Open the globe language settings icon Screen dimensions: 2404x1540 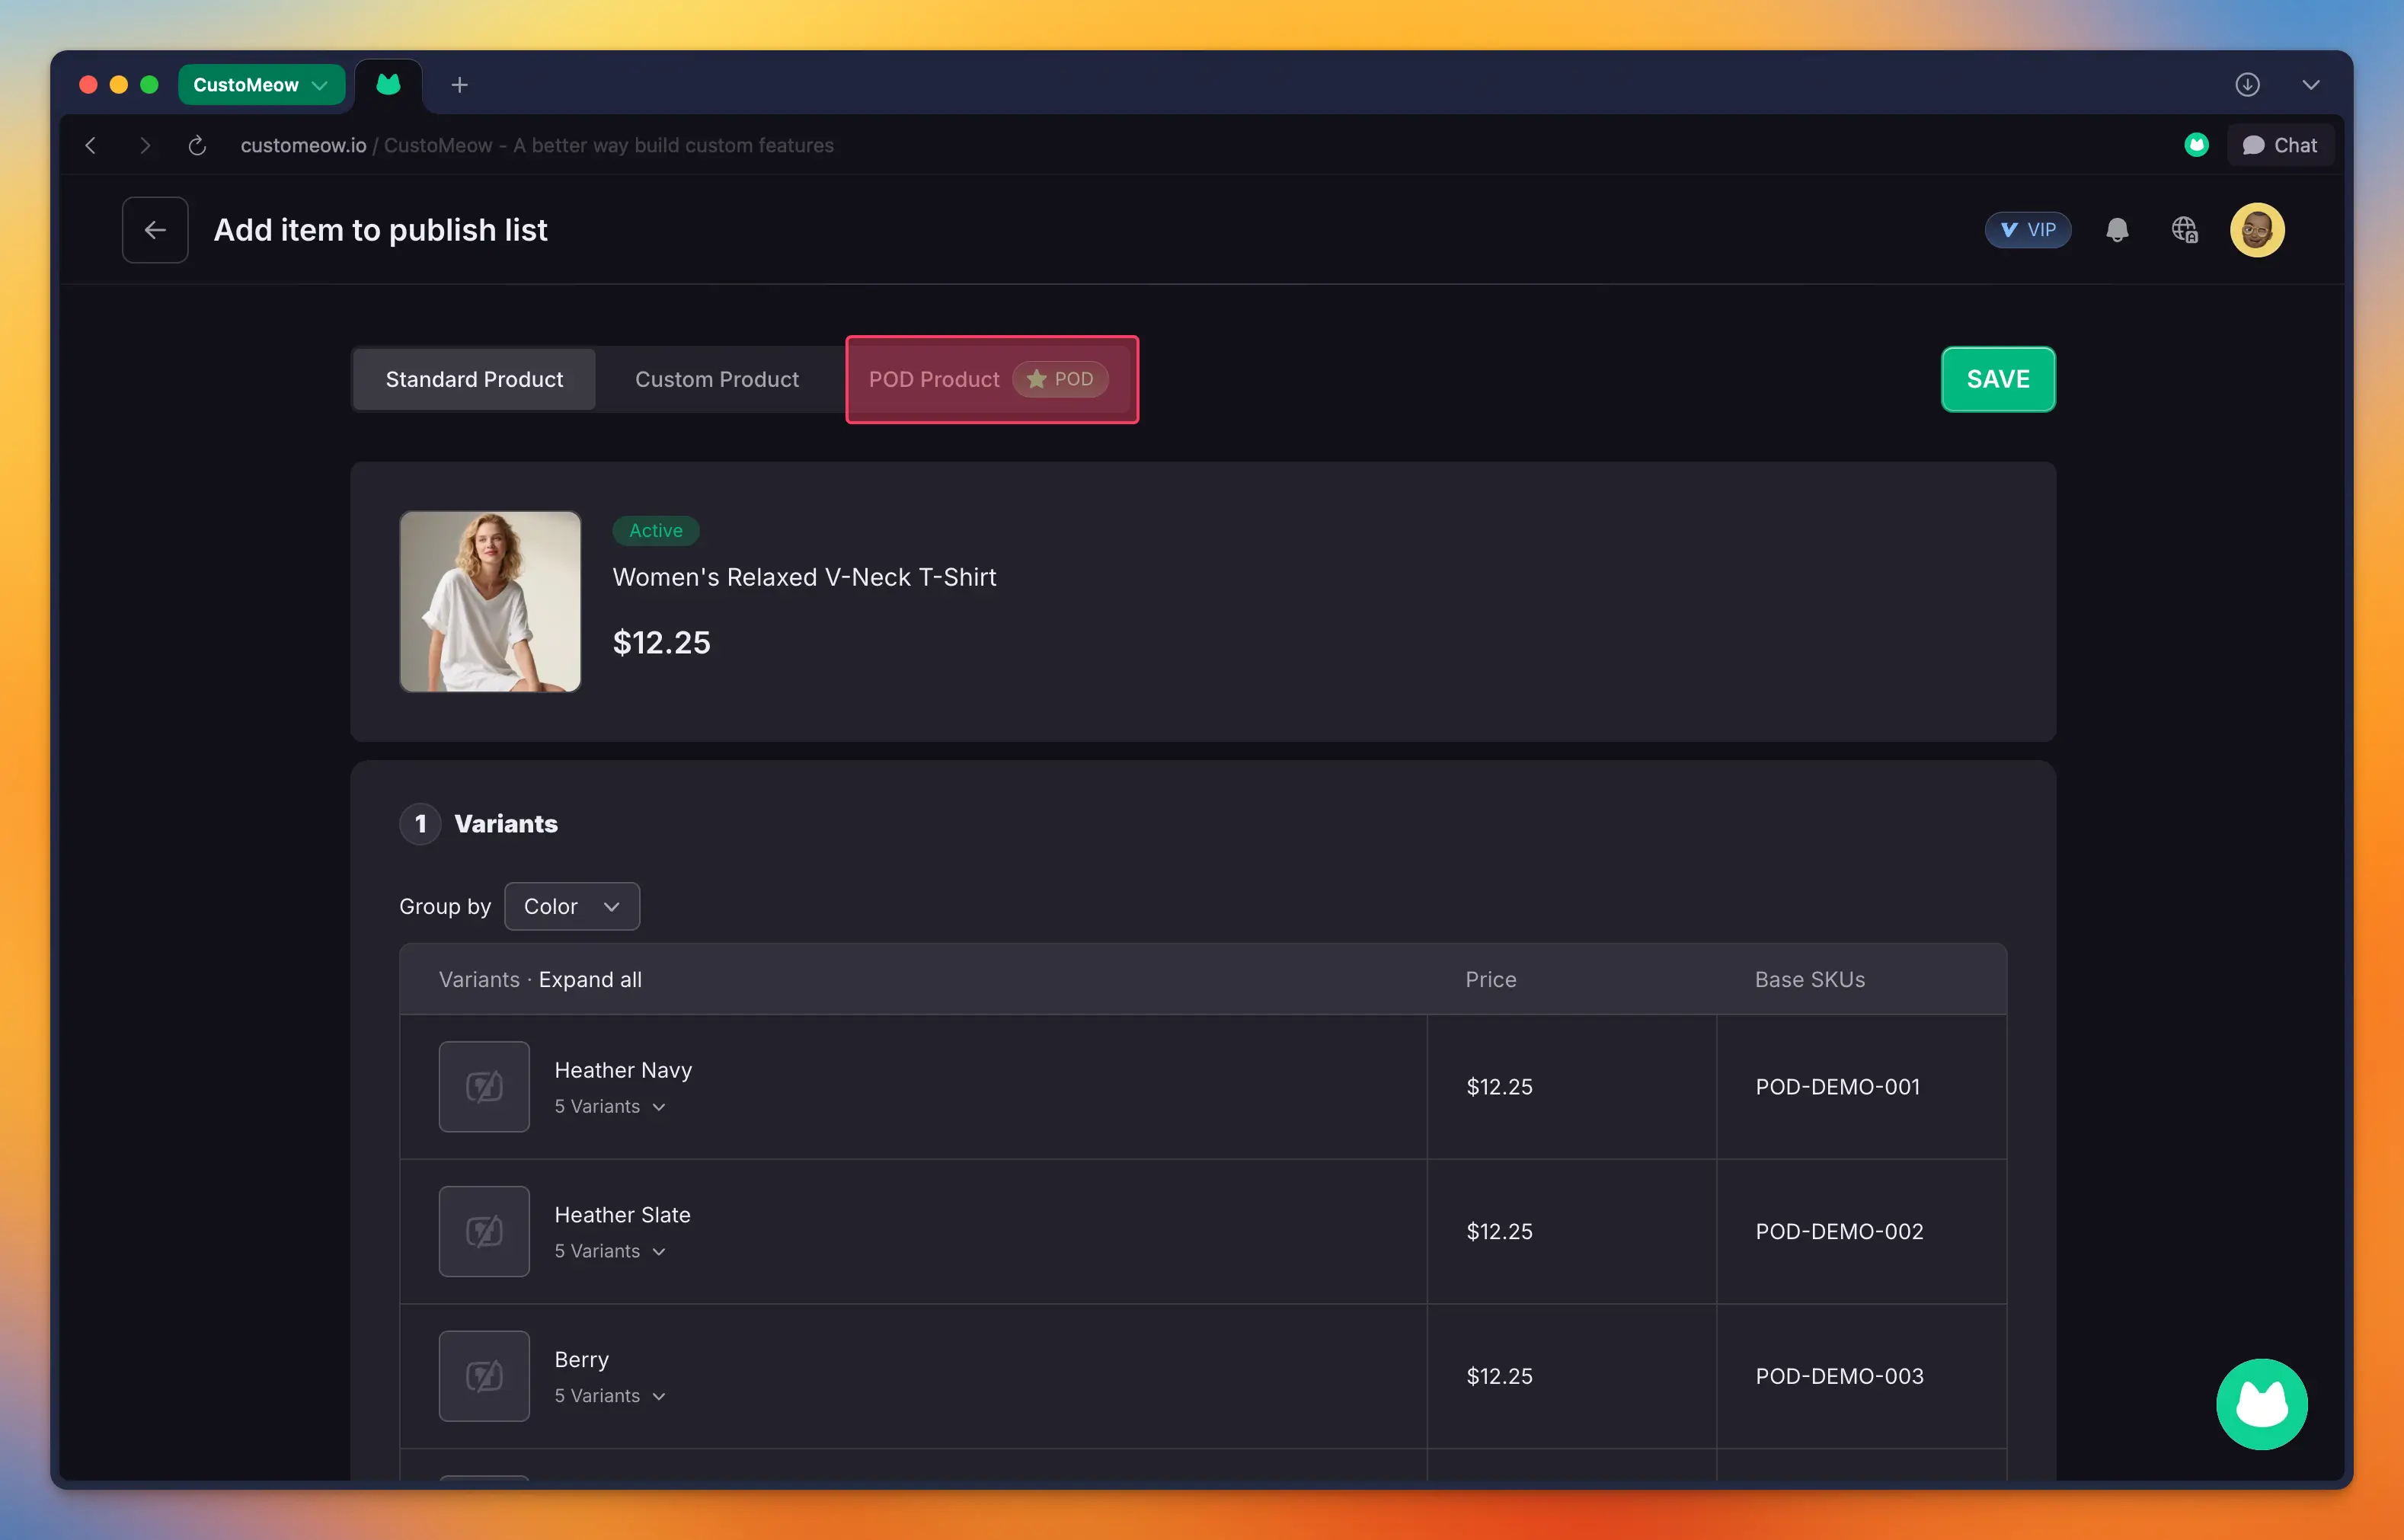2184,230
